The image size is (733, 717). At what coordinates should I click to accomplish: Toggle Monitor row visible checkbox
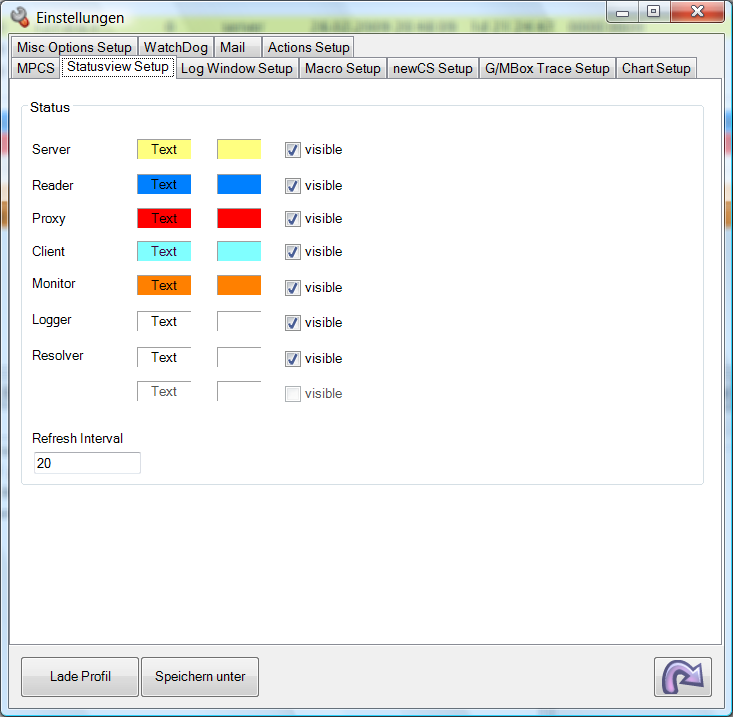pos(292,288)
